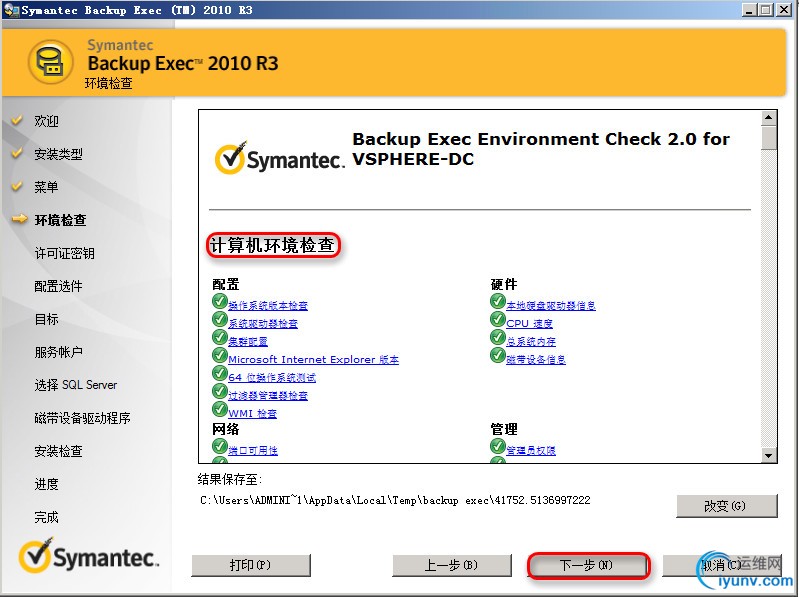Click the 打印(P) button
The width and height of the screenshot is (799, 597).
click(251, 565)
